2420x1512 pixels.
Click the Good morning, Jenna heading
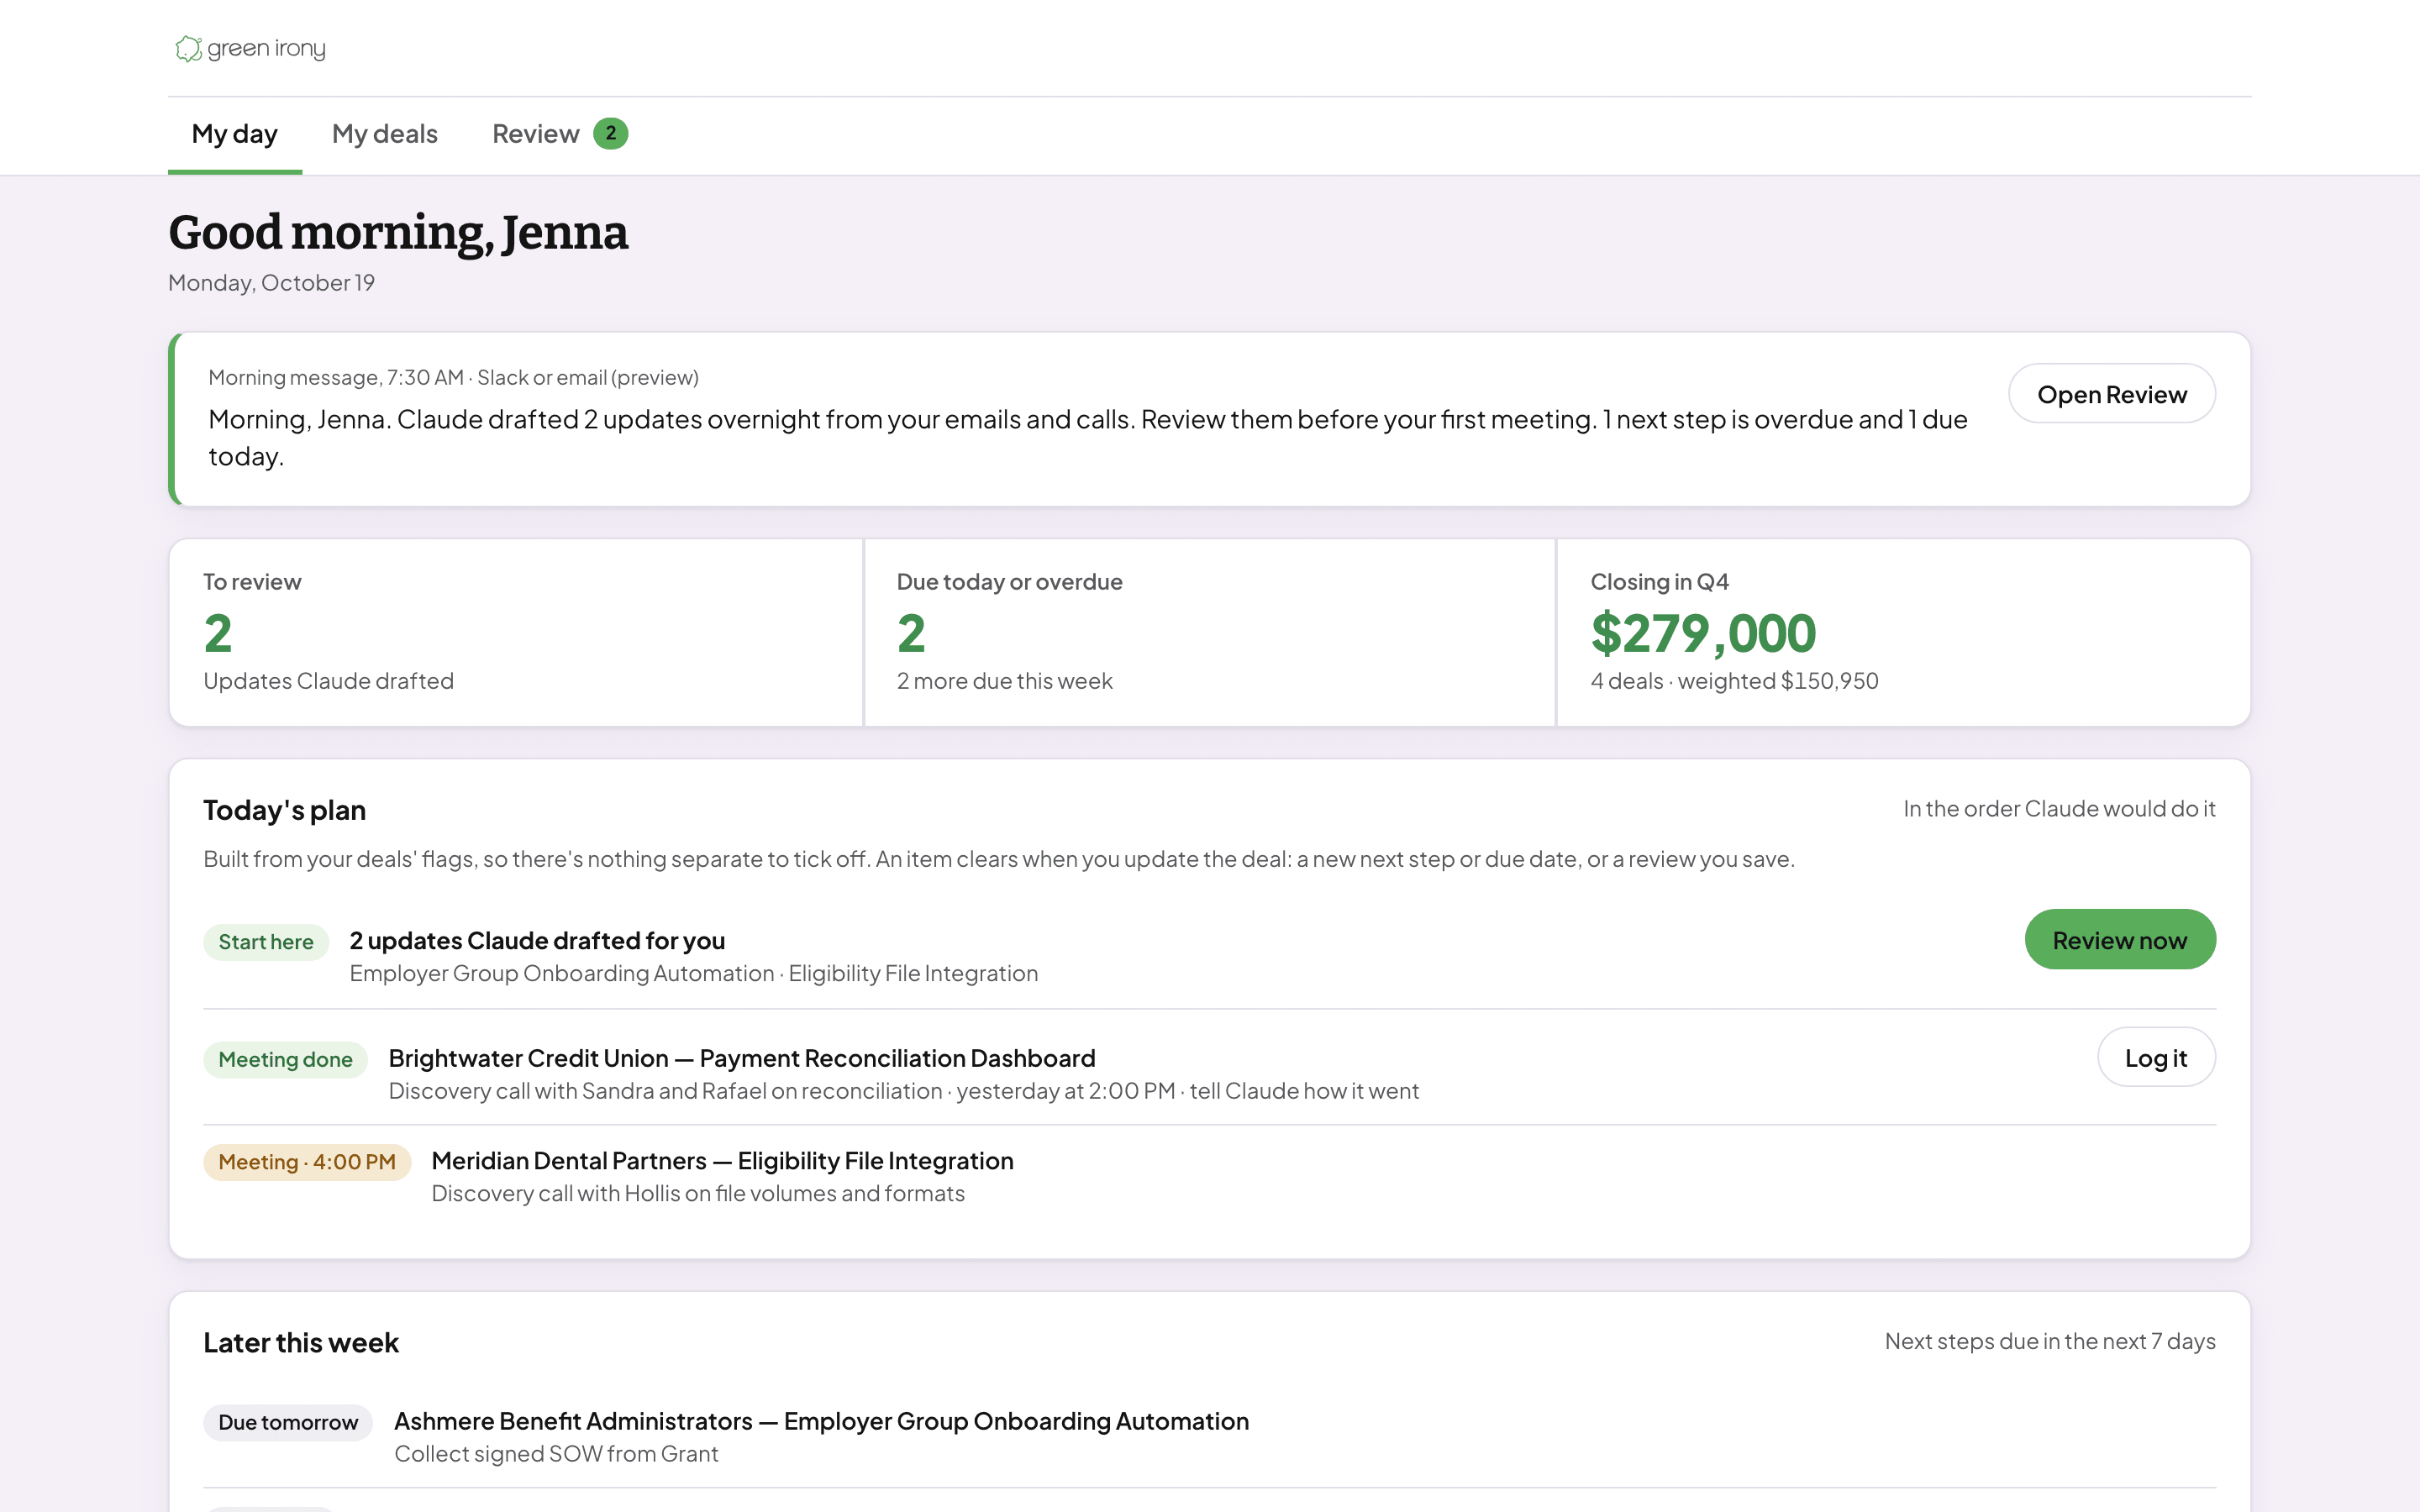click(x=398, y=232)
